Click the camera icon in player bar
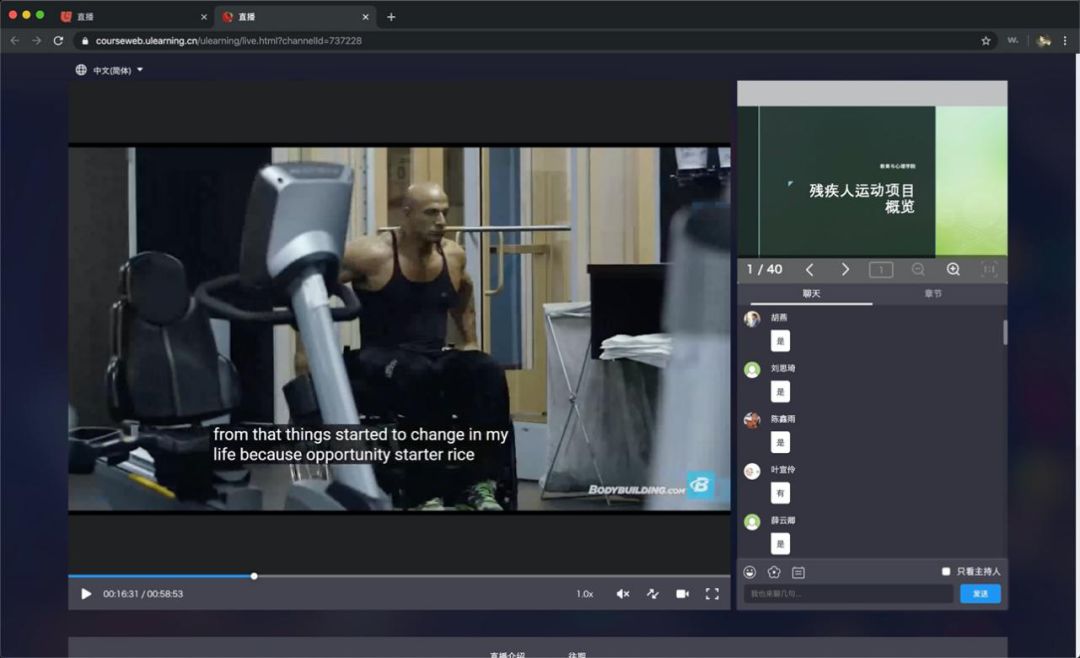This screenshot has height=658, width=1080. [682, 594]
